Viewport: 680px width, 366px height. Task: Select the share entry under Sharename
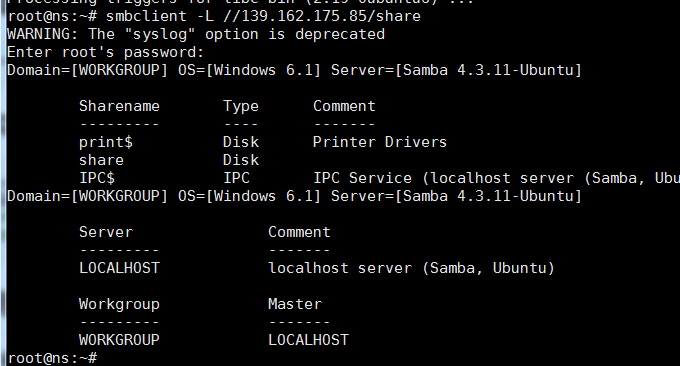101,160
